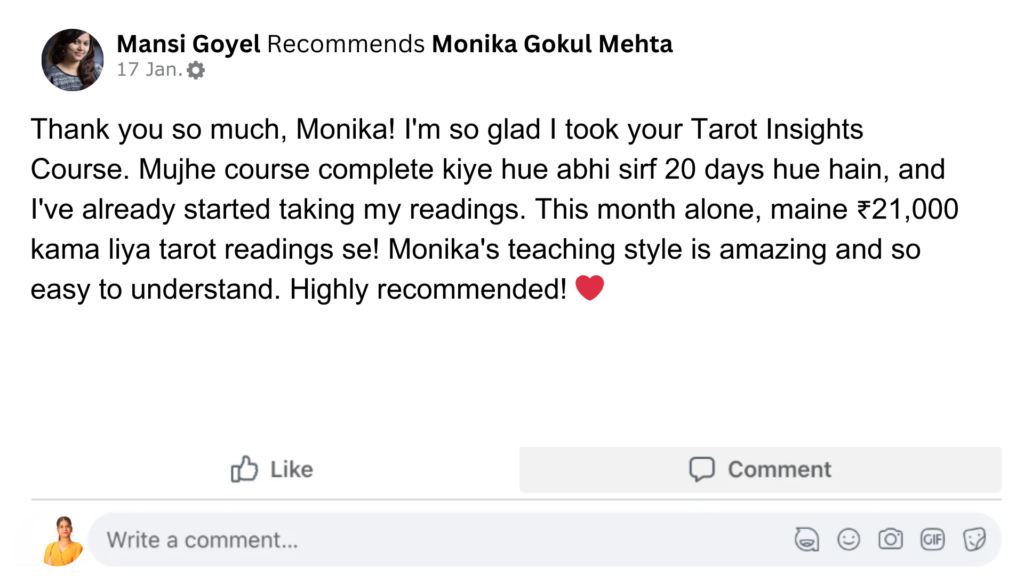Click the commenter avatar beside comment box
Image resolution: width=1024 pixels, height=576 pixels.
pos(62,540)
